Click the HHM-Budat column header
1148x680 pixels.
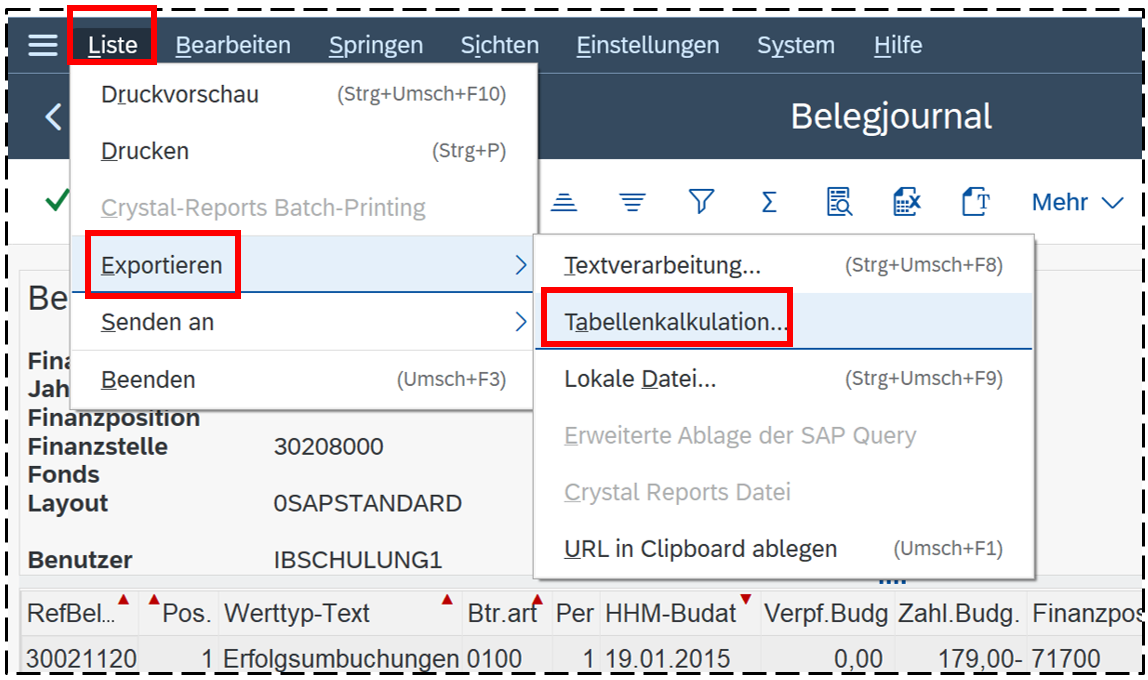click(x=671, y=613)
